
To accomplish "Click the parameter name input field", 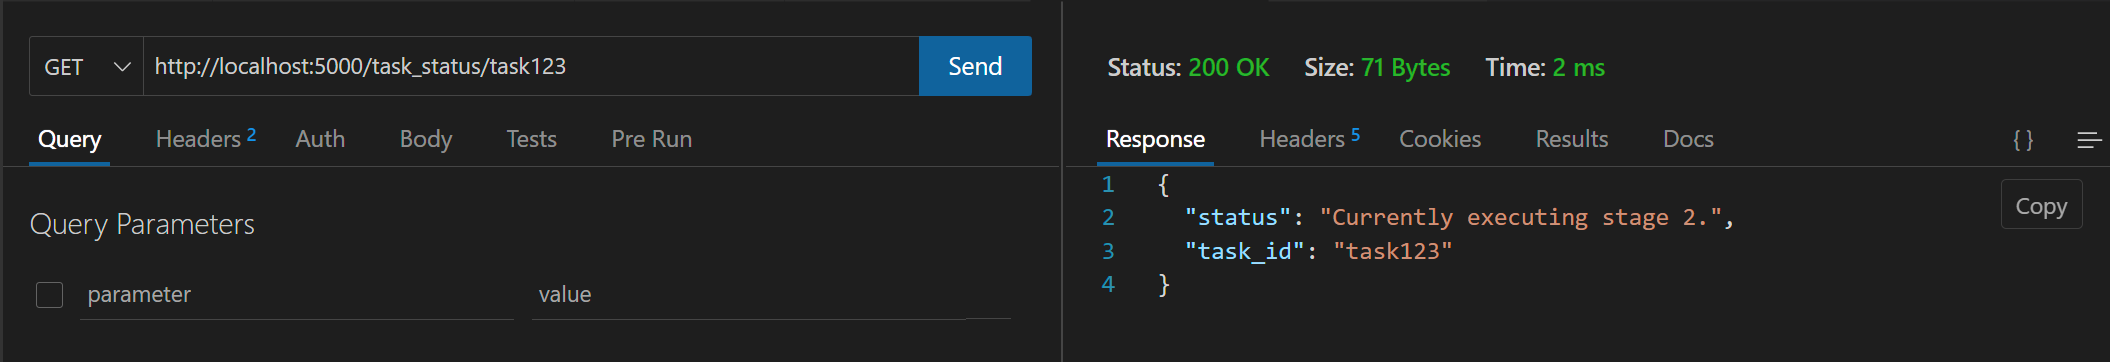I will click(297, 295).
